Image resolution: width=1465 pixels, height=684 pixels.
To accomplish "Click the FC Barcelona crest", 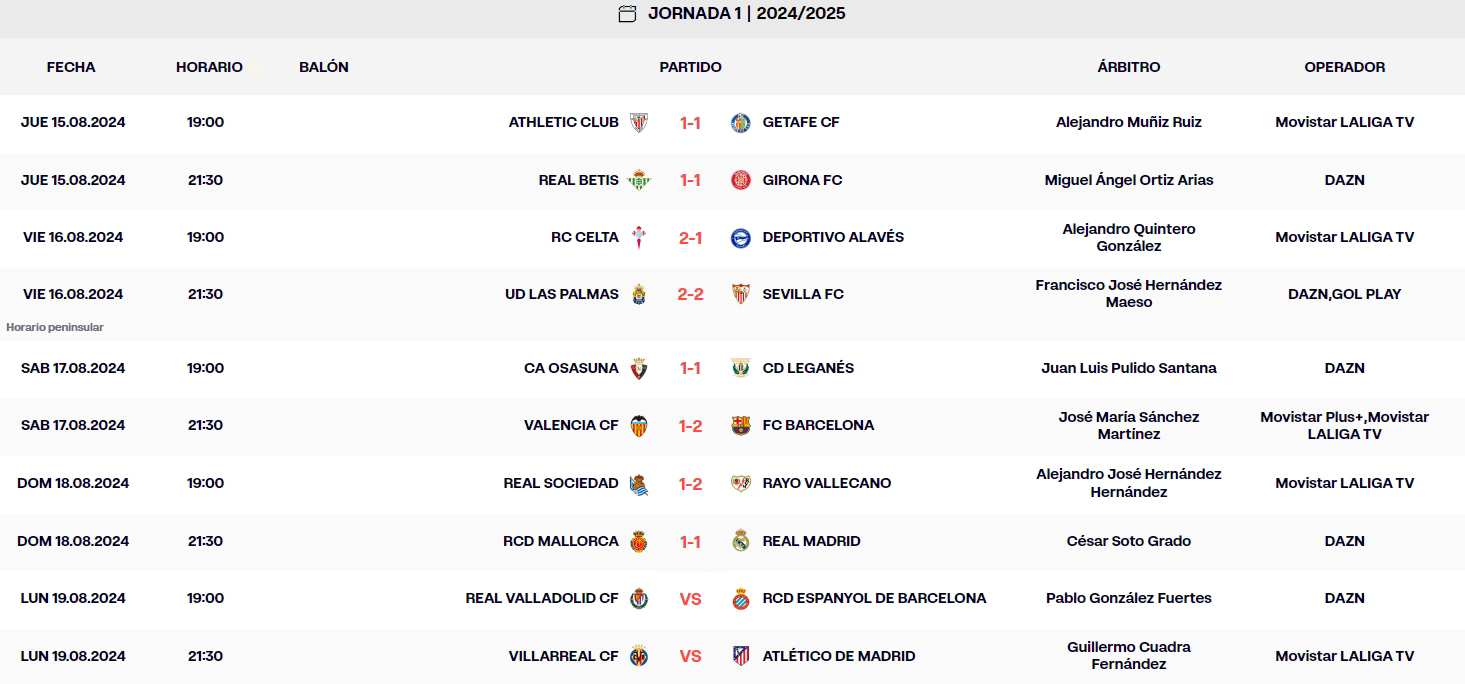I will [x=740, y=426].
